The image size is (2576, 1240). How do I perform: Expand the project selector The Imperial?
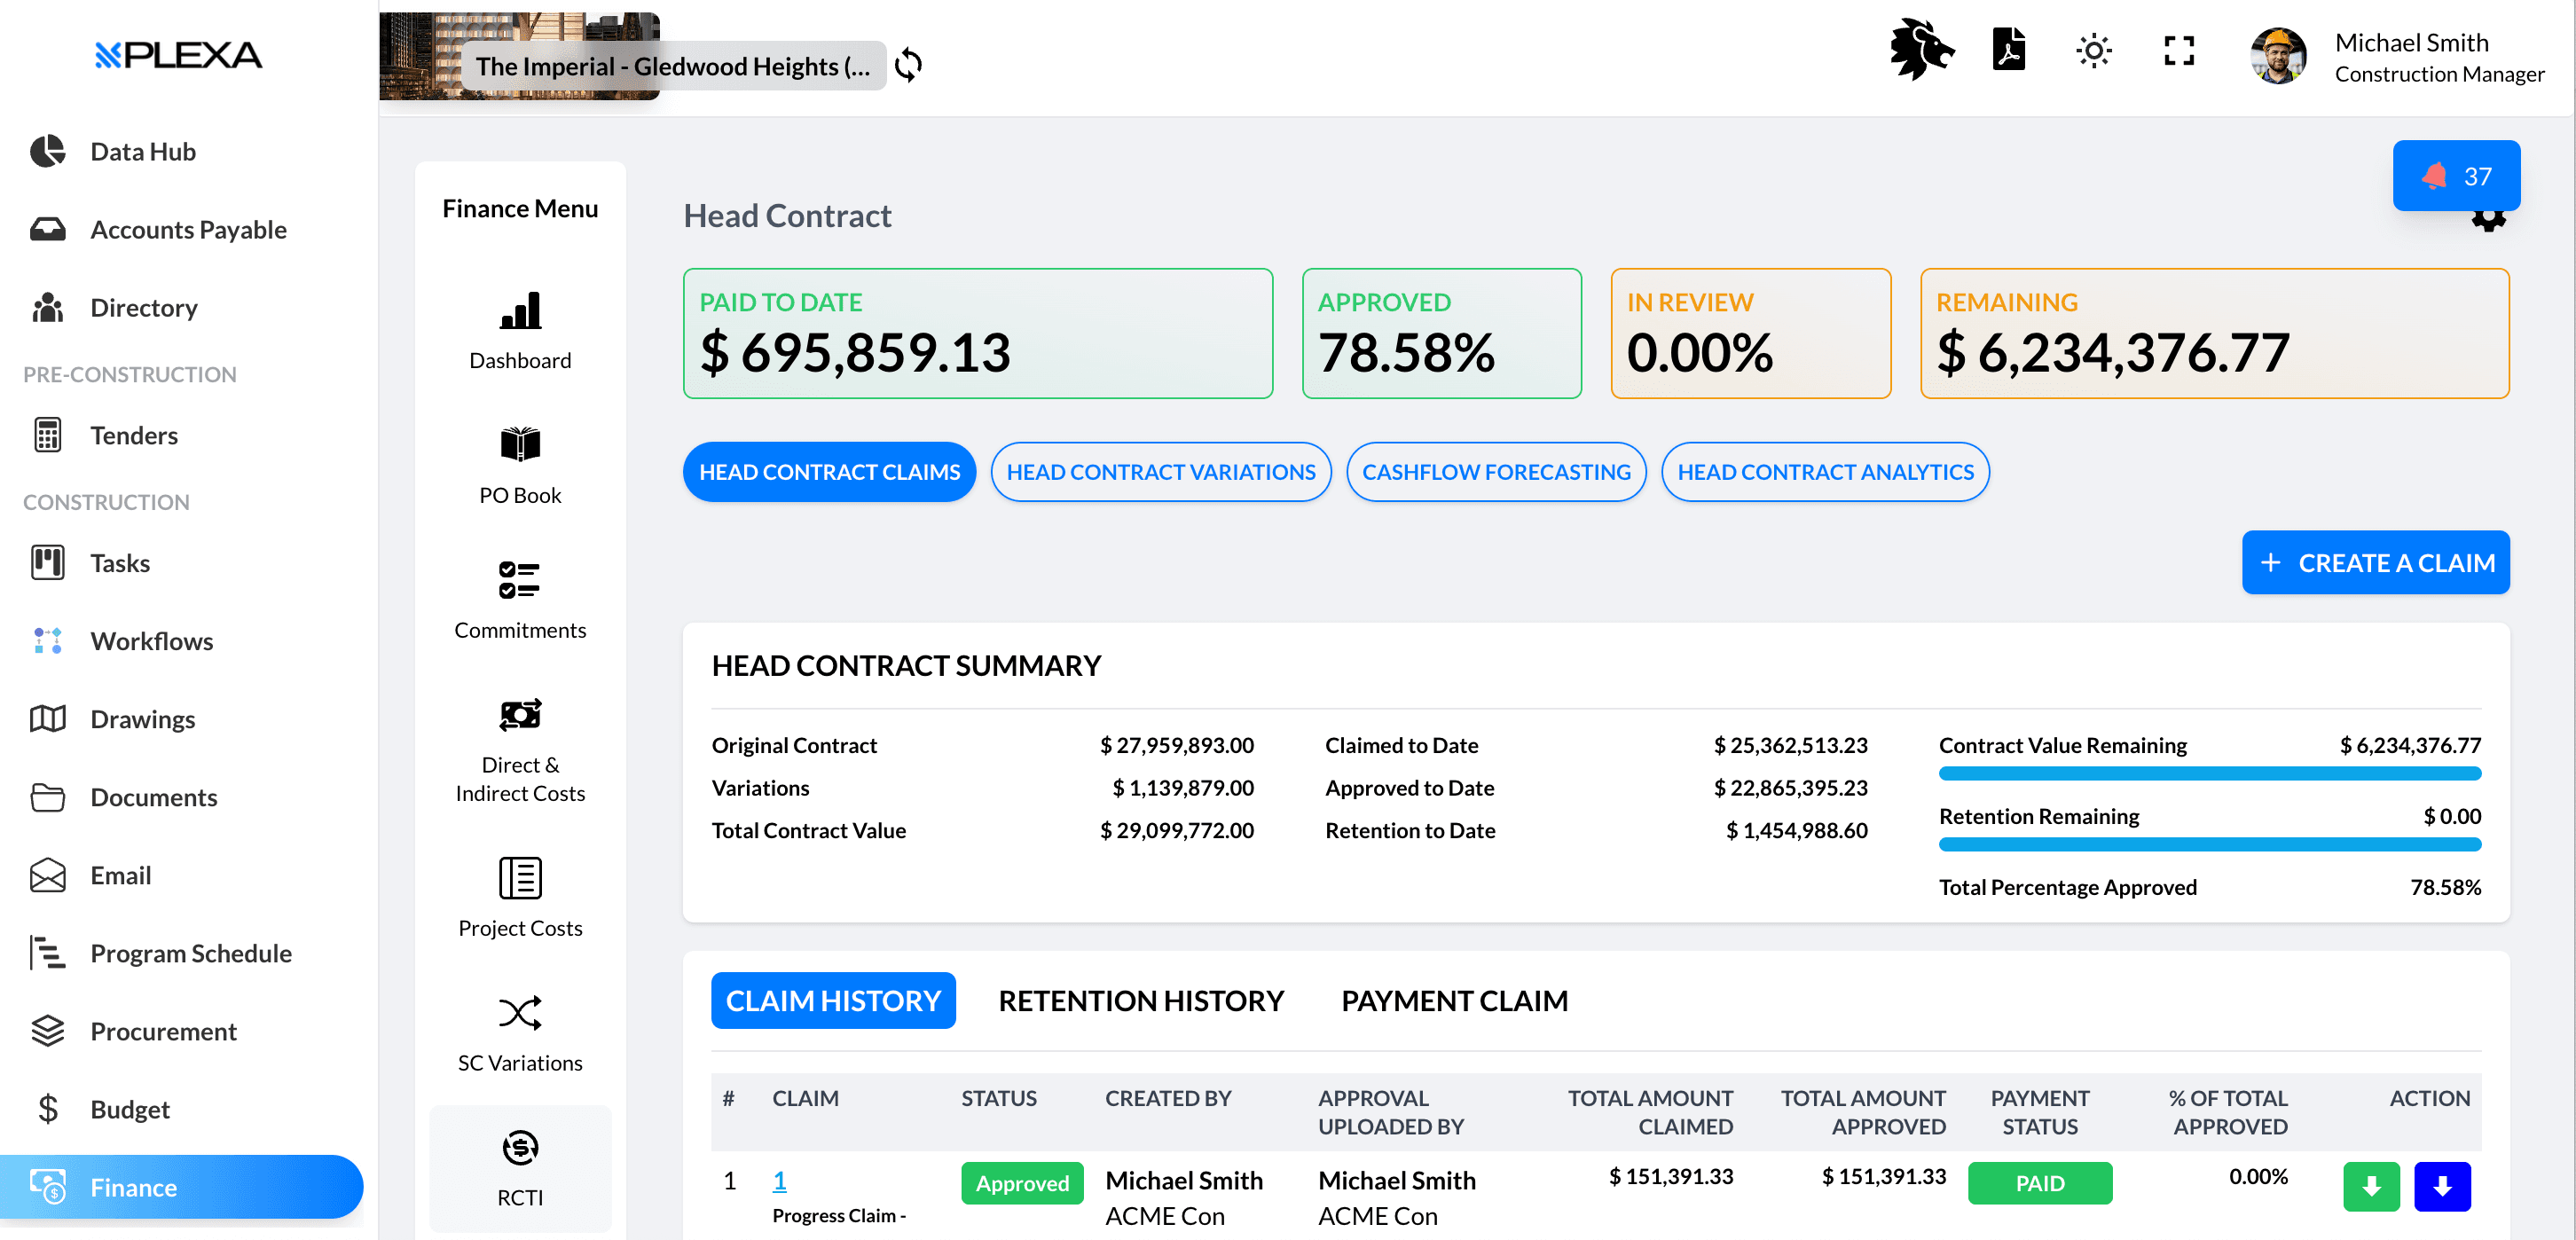click(672, 66)
